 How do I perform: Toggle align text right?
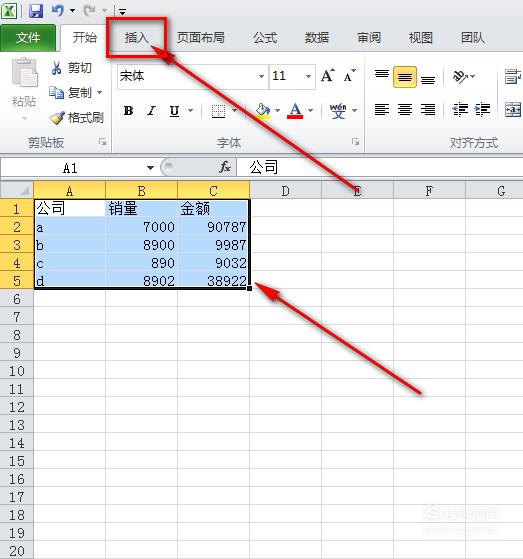point(427,109)
